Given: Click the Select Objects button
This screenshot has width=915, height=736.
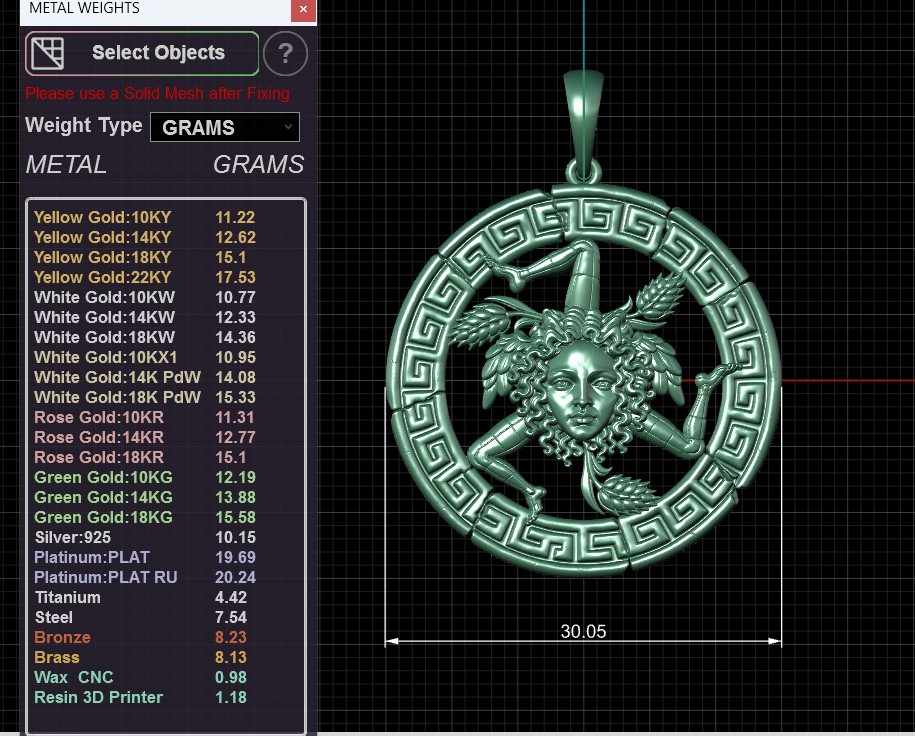Looking at the screenshot, I should pyautogui.click(x=142, y=53).
